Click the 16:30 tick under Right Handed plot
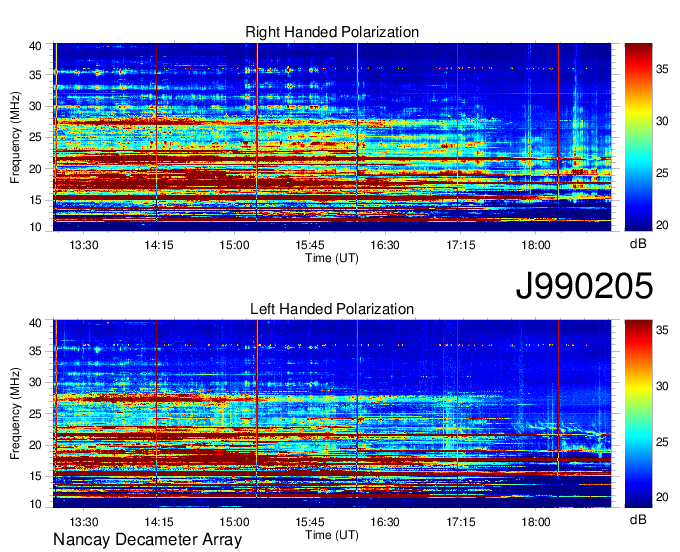 [x=385, y=245]
